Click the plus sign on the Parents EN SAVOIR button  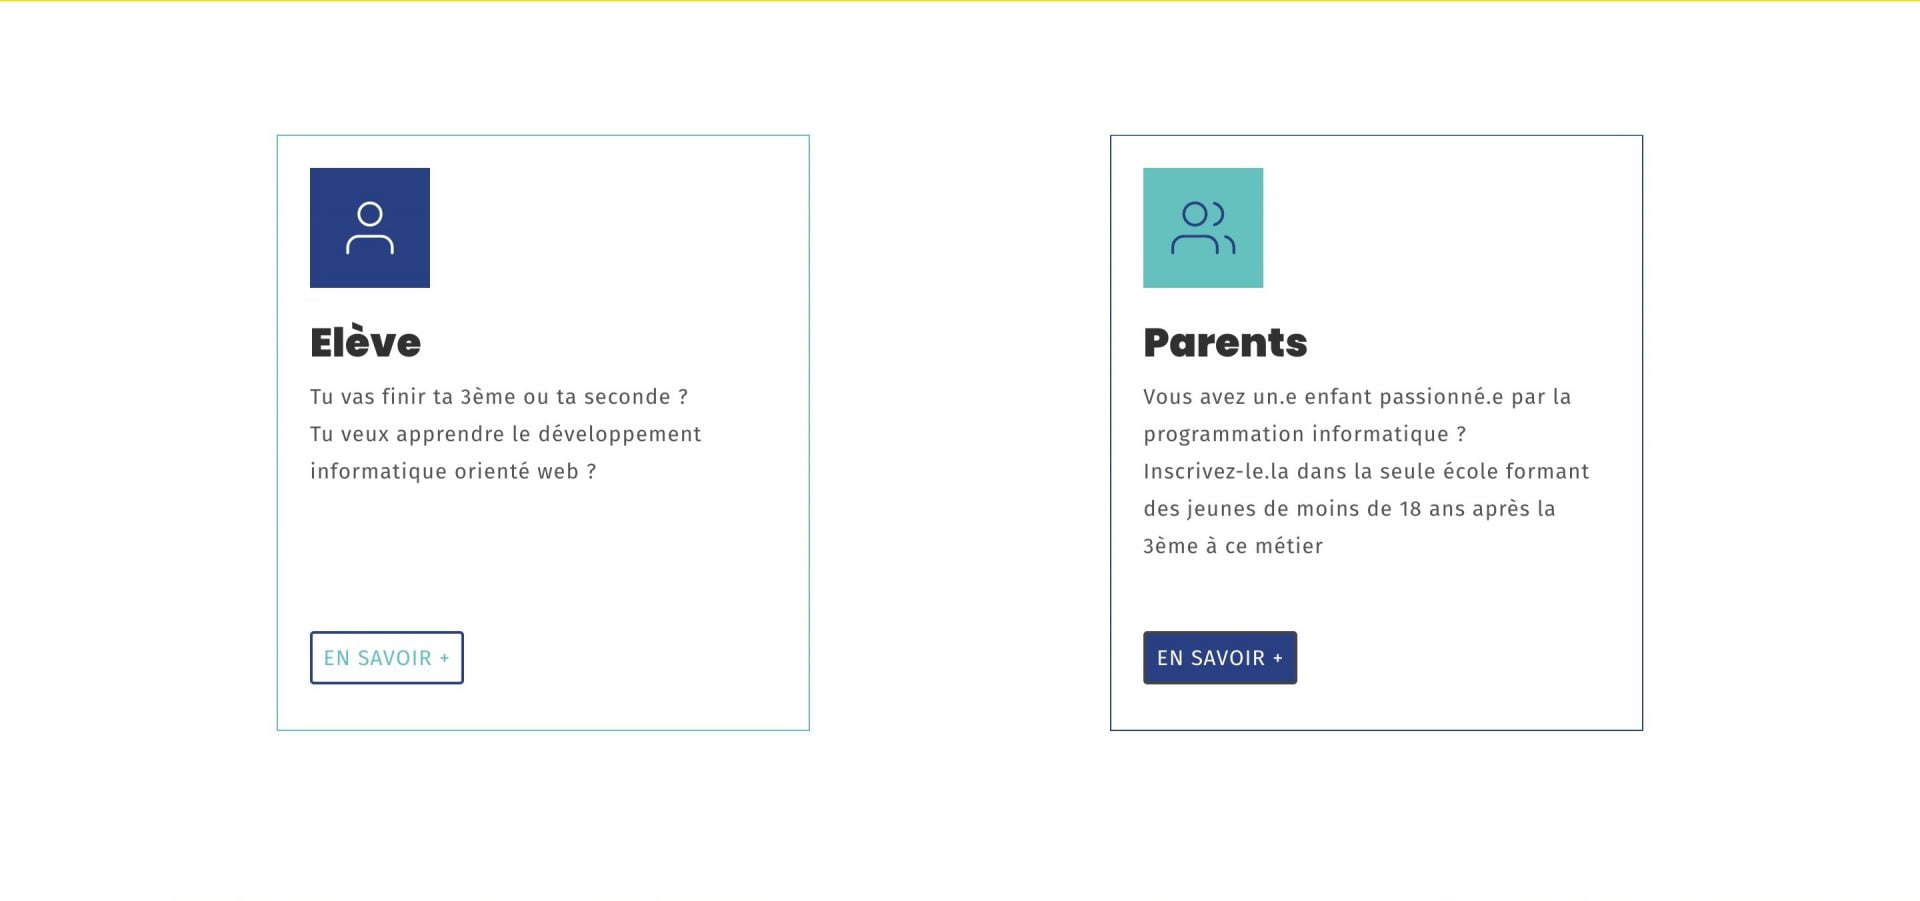tap(1277, 659)
